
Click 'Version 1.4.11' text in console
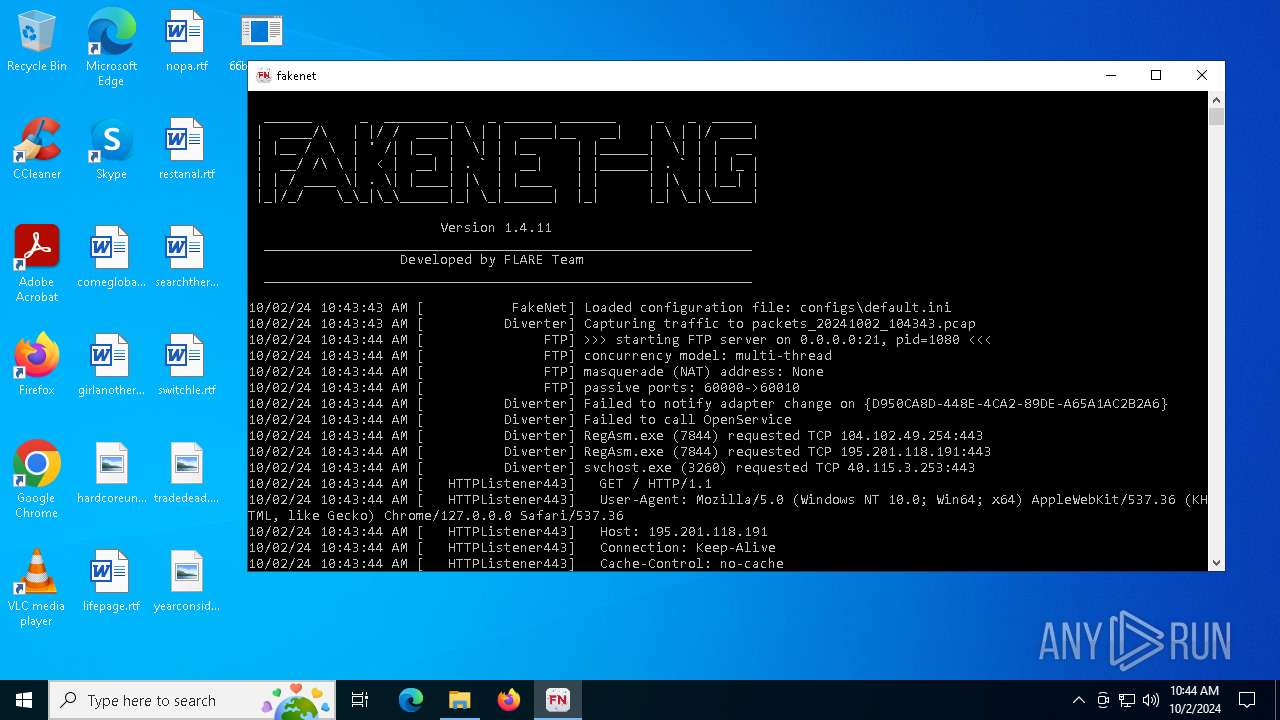[x=496, y=228]
